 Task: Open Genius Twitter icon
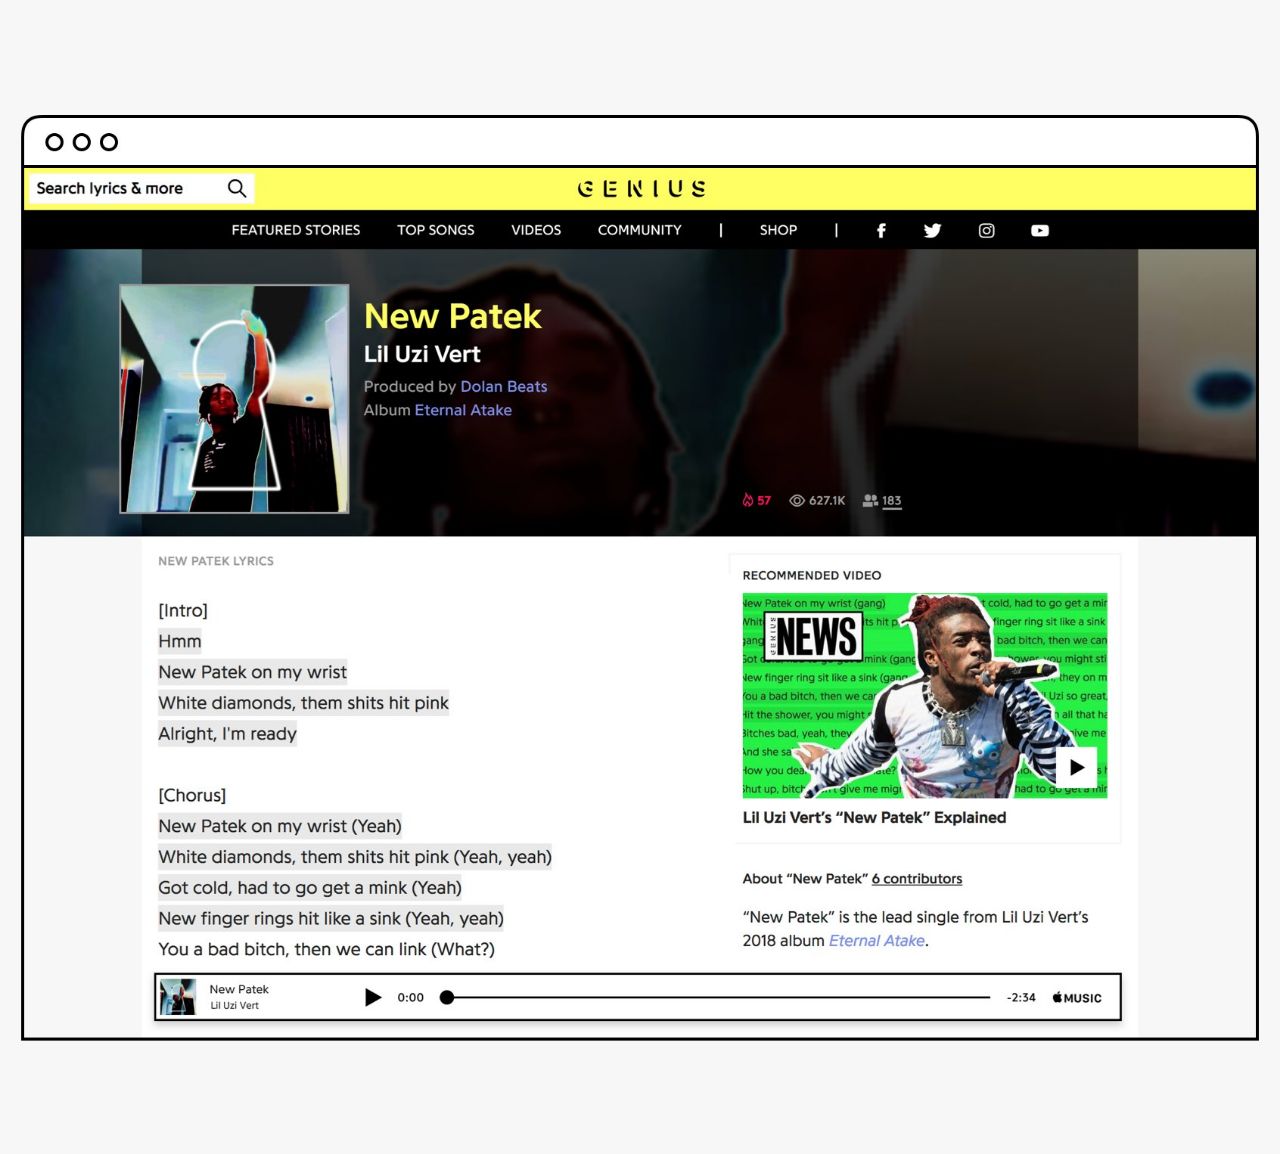pos(933,230)
